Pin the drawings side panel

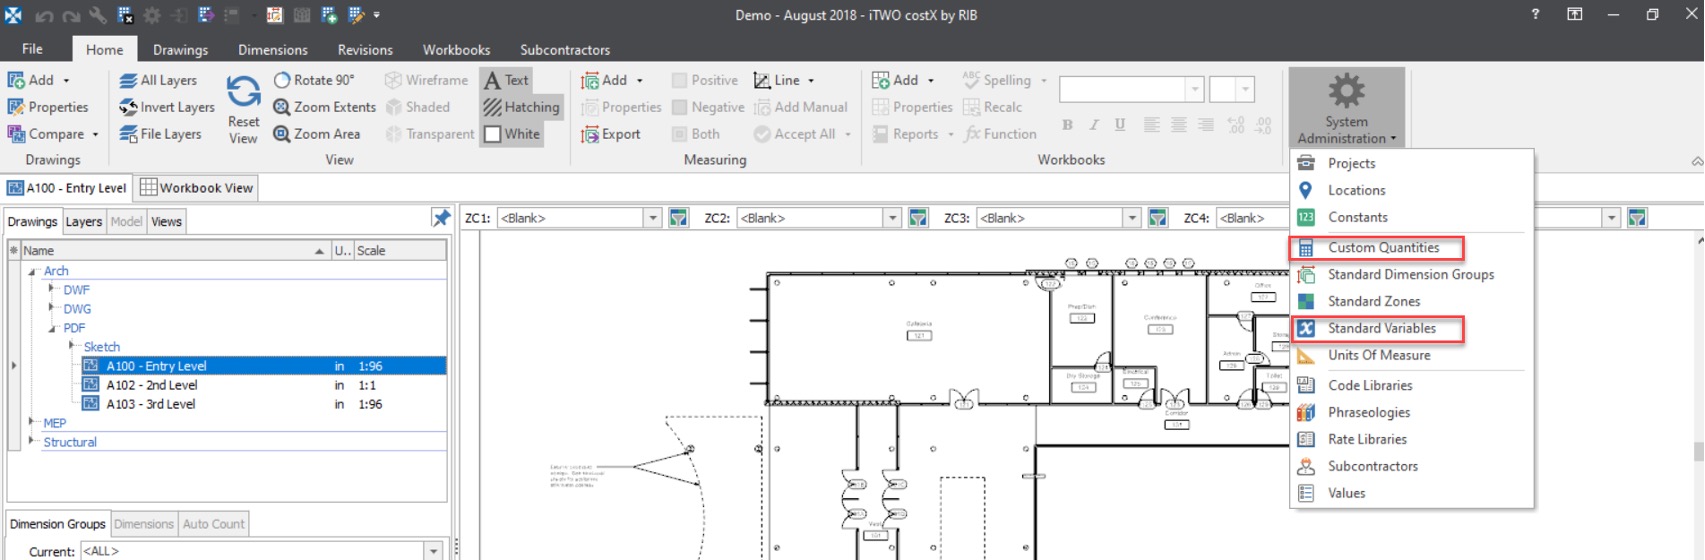[x=440, y=218]
